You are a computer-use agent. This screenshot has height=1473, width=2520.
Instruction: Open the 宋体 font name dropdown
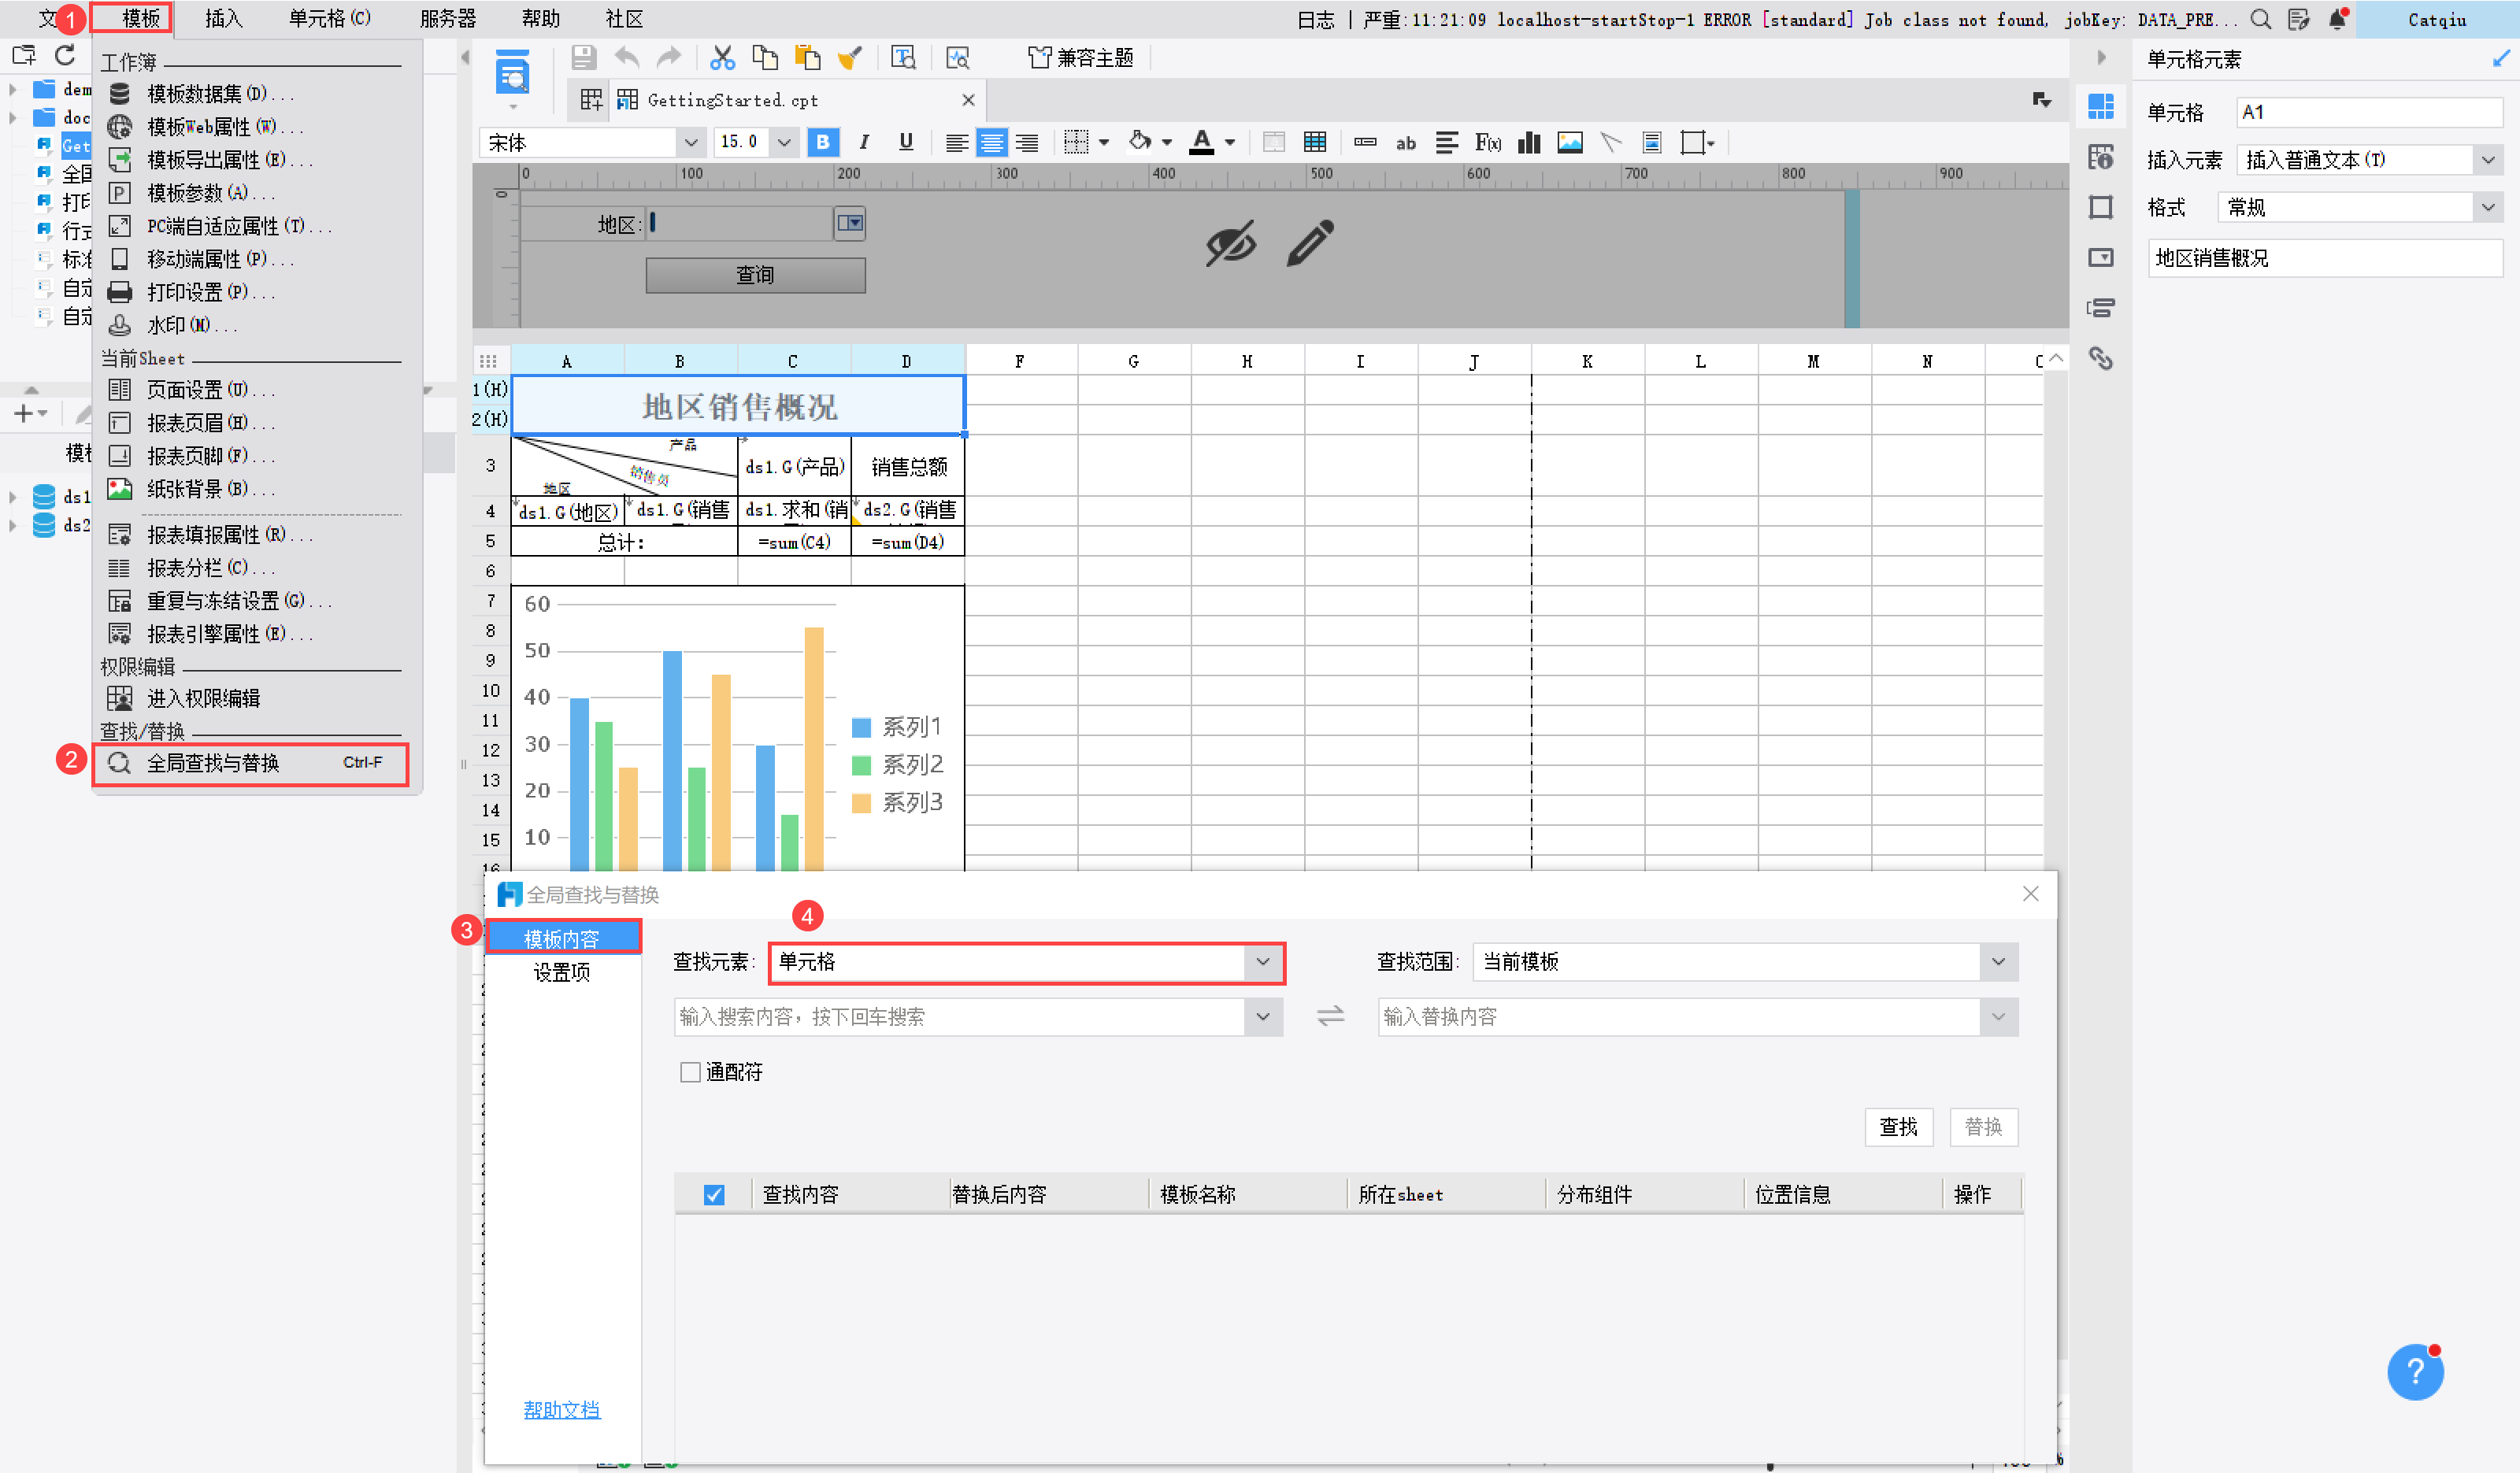click(690, 143)
